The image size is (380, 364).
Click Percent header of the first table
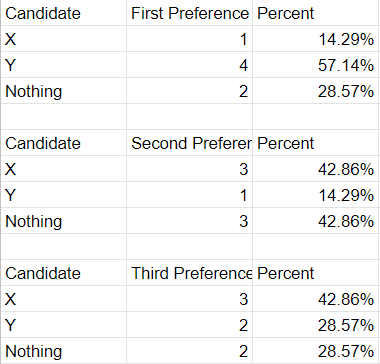315,13
